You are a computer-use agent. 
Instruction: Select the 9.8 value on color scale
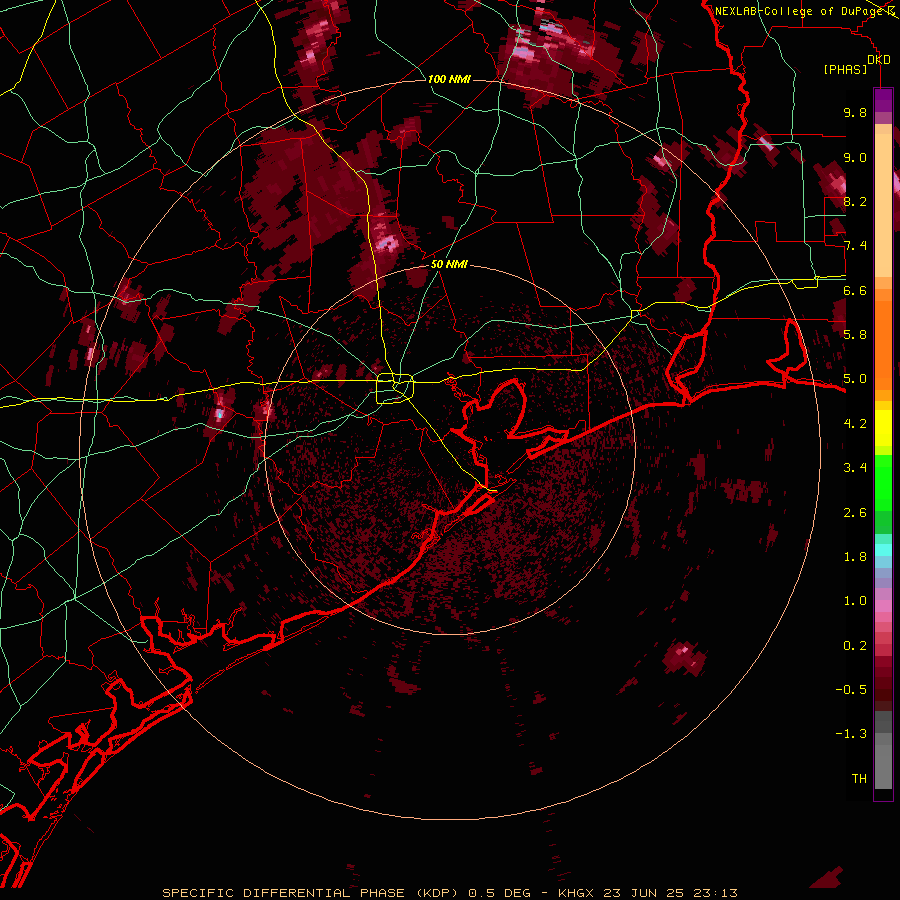855,112
